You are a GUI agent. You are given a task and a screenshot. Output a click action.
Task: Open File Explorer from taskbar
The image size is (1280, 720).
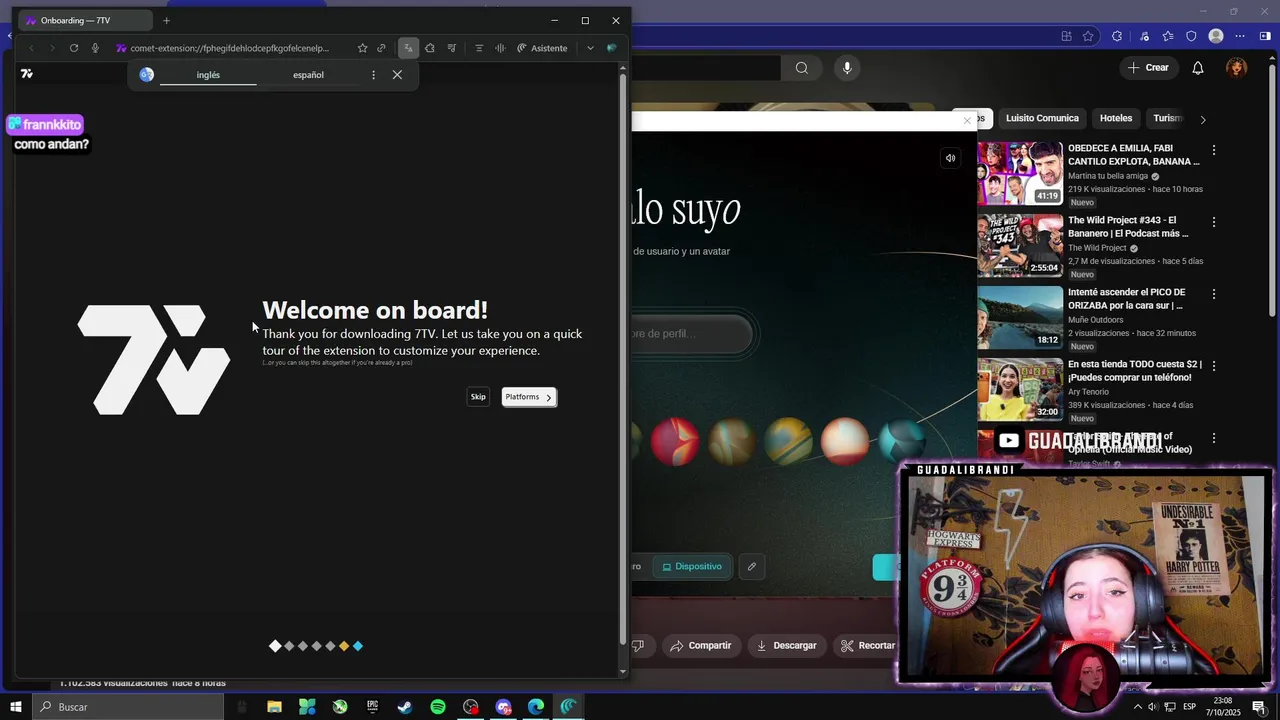(x=274, y=707)
